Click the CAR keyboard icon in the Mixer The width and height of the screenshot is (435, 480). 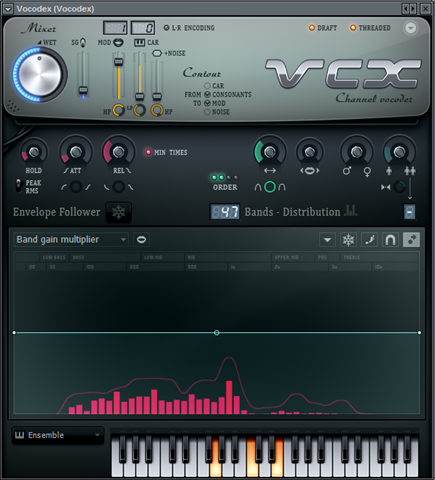tap(139, 42)
